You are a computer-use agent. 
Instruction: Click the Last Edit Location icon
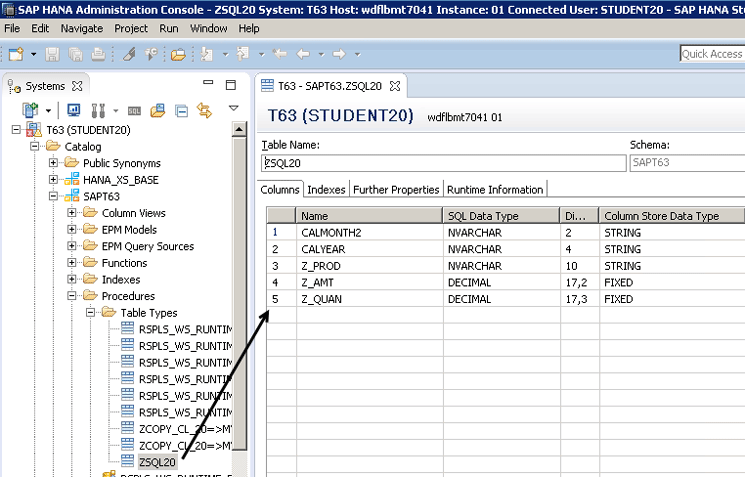[x=280, y=54]
